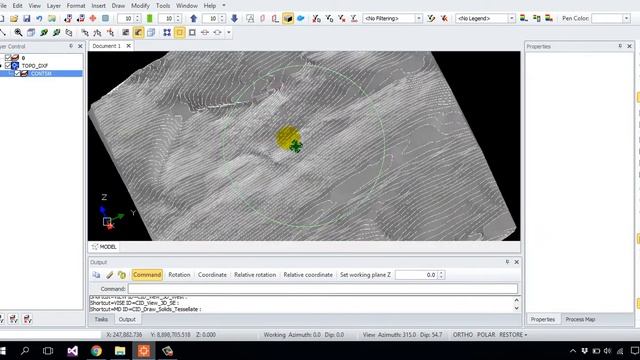Switch to the Tasks tab
Viewport: 640px width, 360px height.
pos(101,320)
